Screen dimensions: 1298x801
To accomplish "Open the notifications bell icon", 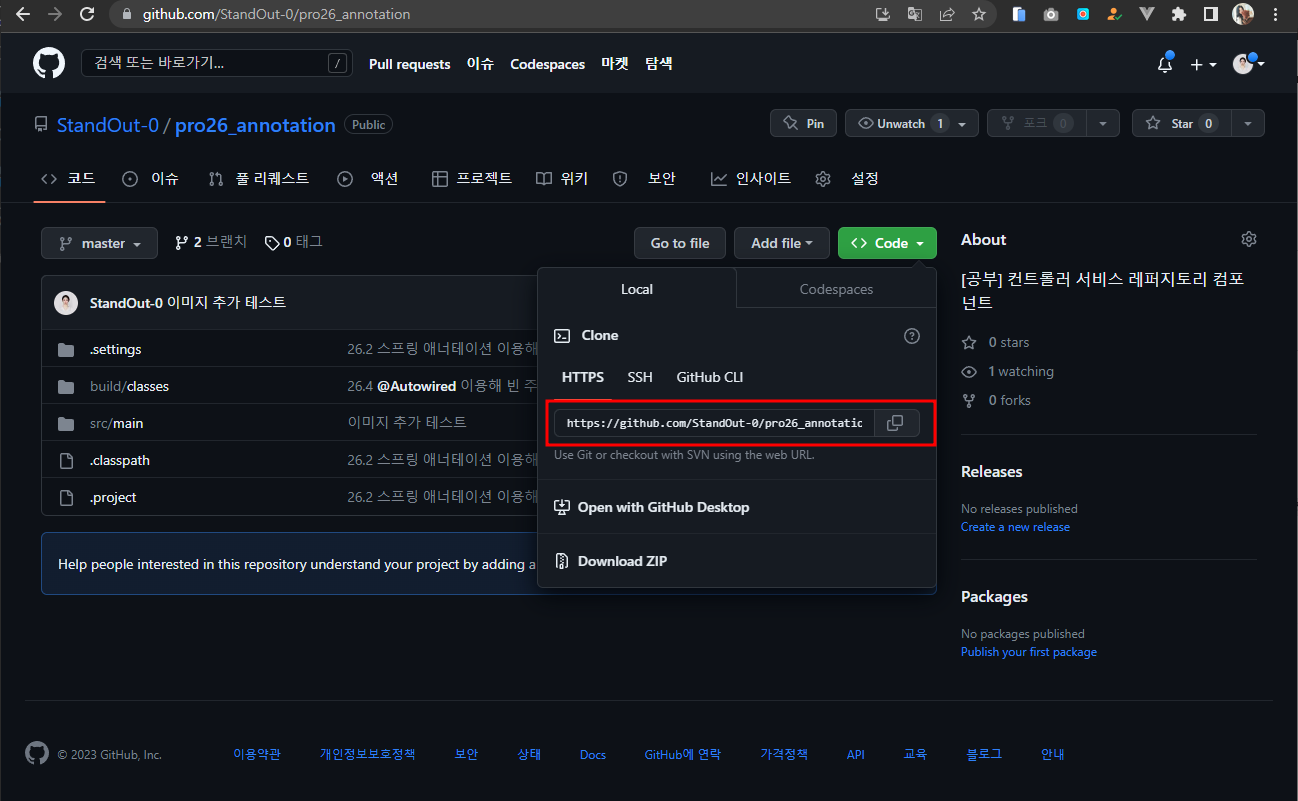I will 1165,64.
